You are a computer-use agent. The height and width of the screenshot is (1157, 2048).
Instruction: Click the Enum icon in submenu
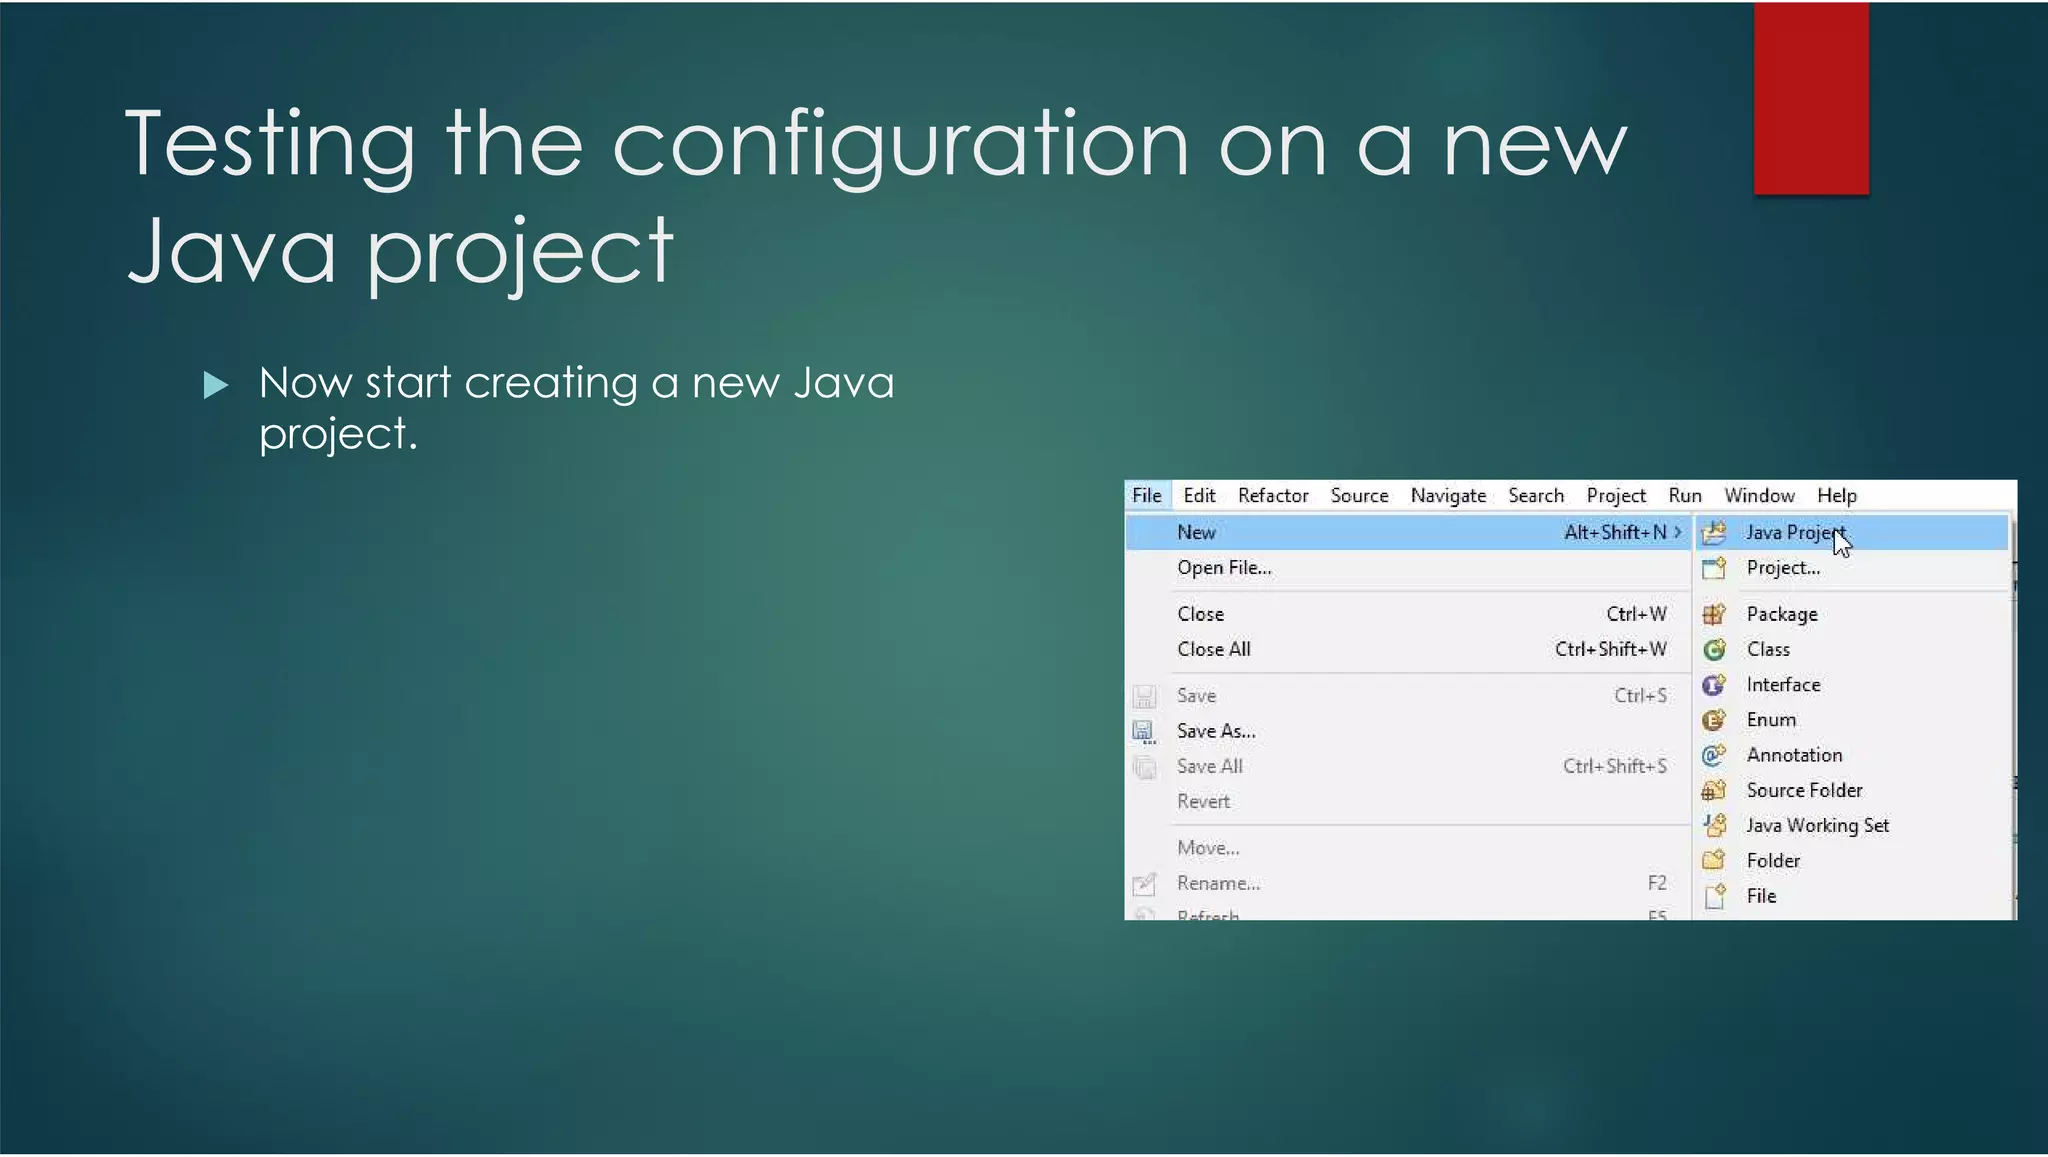(1714, 720)
